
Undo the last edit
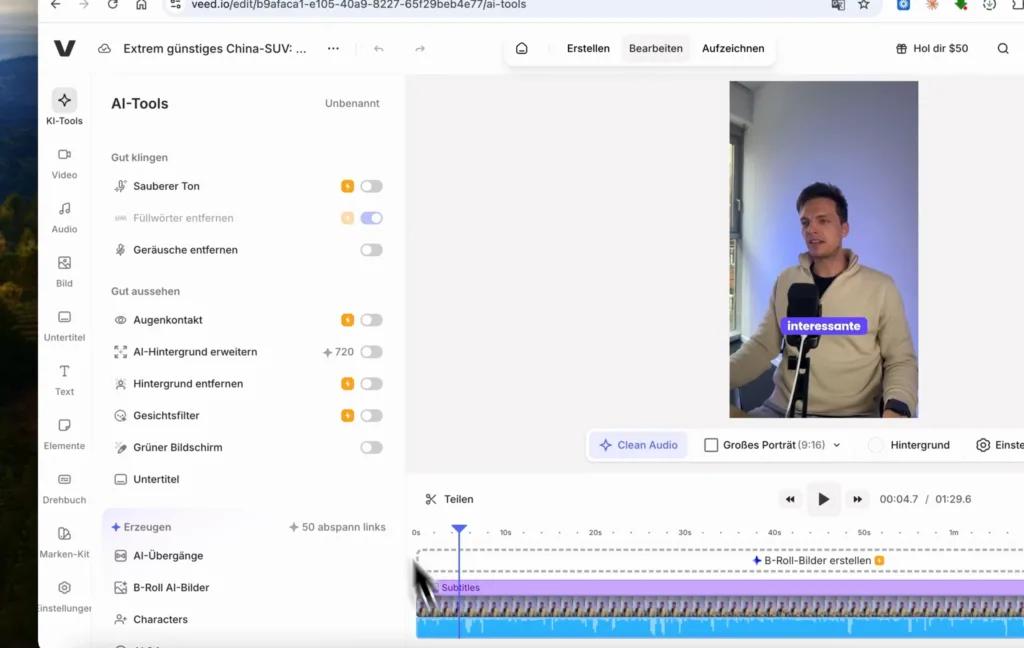379,48
